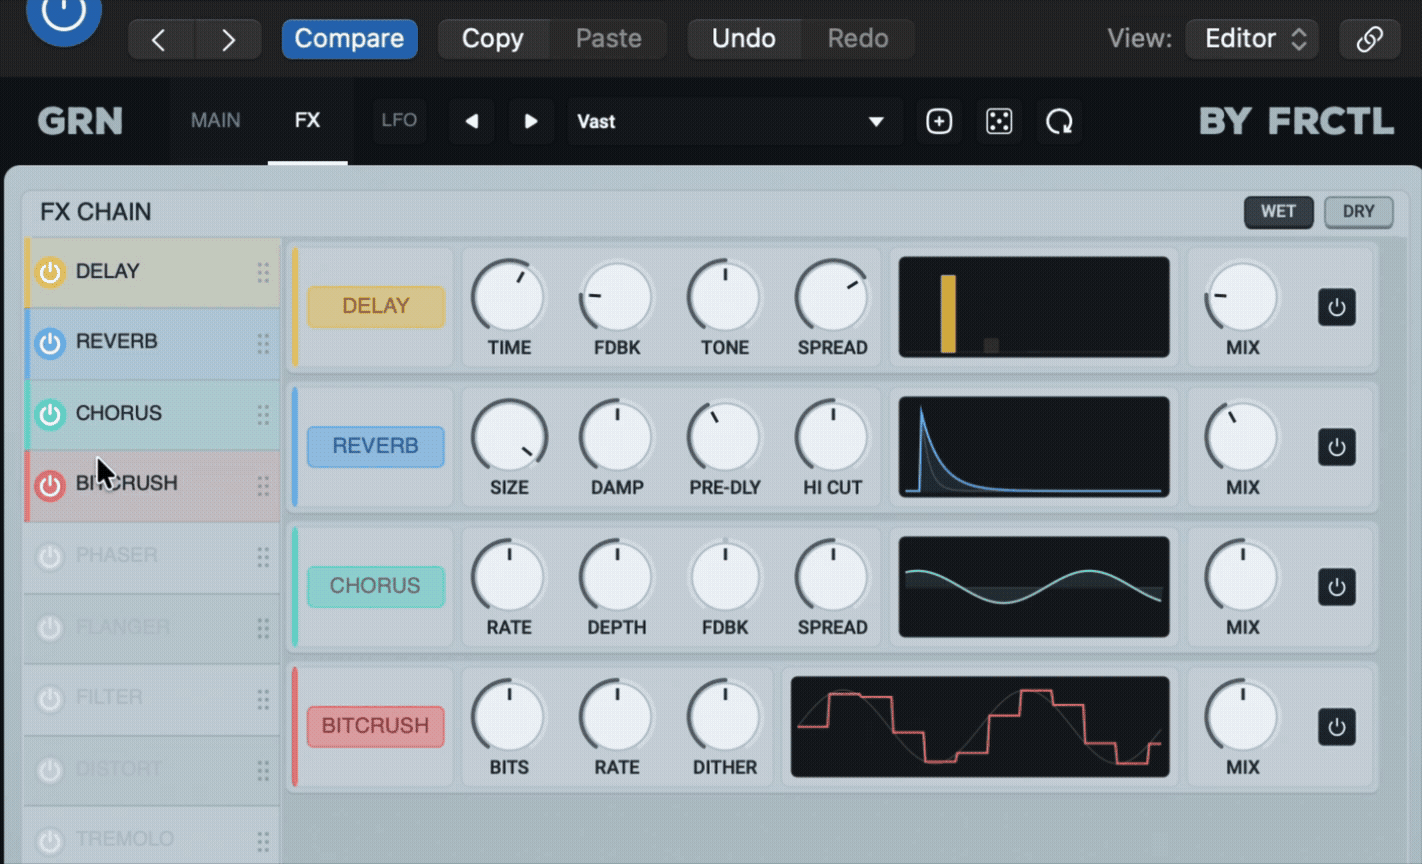Switch to the MAIN tab
The width and height of the screenshot is (1422, 864).
216,120
